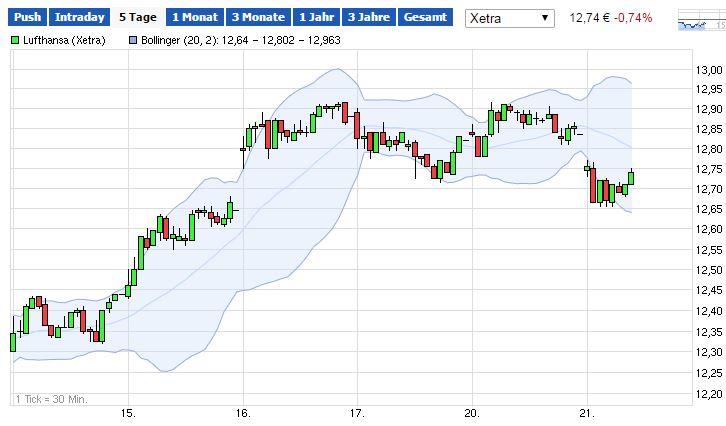
Task: Click the 21. date marker on axis
Action: pos(588,412)
